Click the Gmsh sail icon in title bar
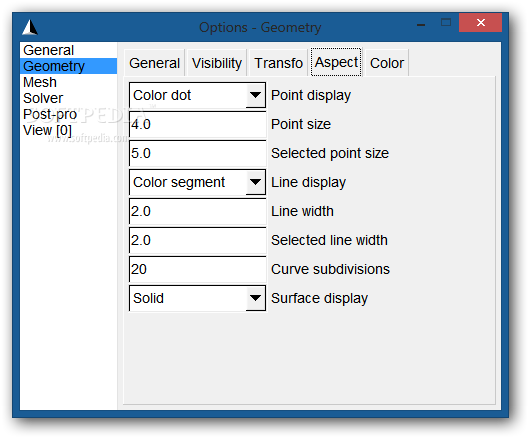 click(x=30, y=27)
